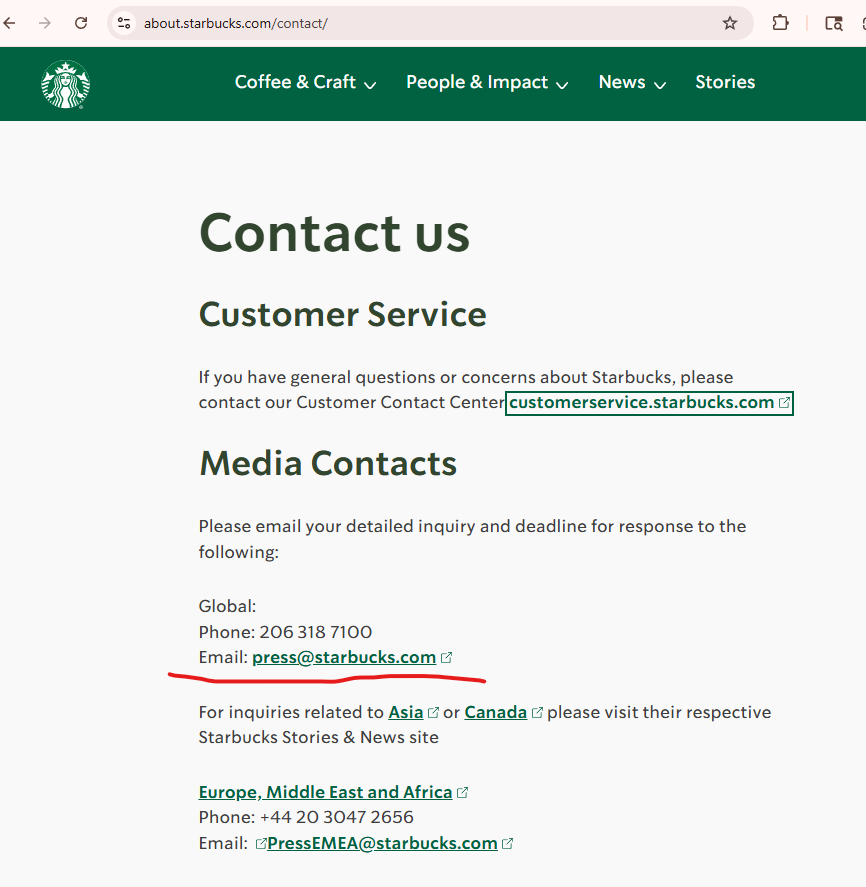
Task: Click the Media Contacts heading
Action: pos(328,463)
